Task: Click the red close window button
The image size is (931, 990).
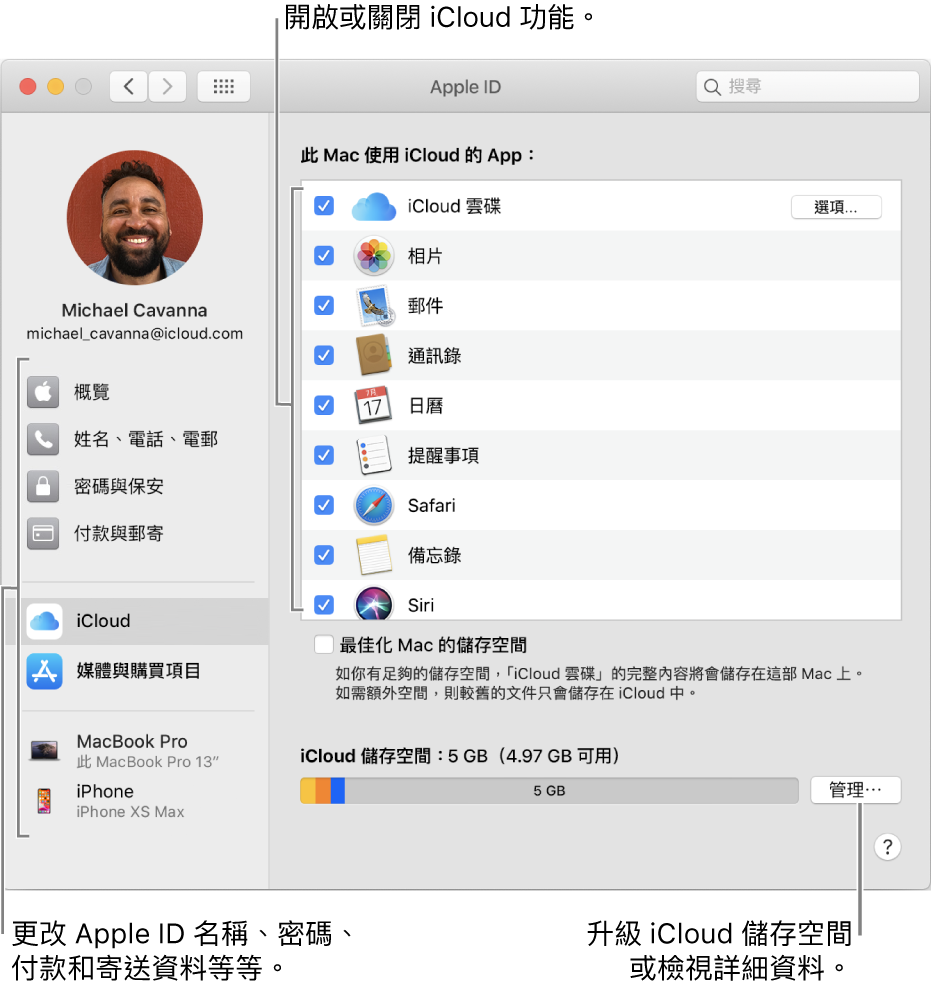Action: pos(28,86)
